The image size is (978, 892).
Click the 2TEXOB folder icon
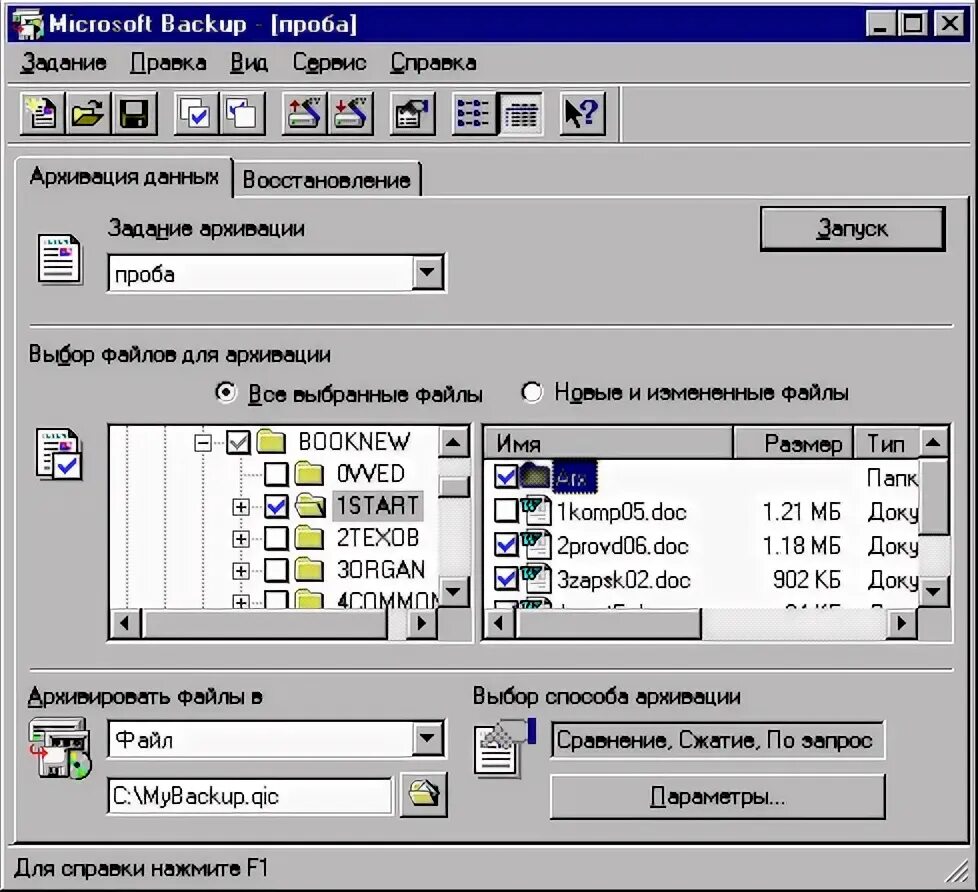(x=309, y=538)
